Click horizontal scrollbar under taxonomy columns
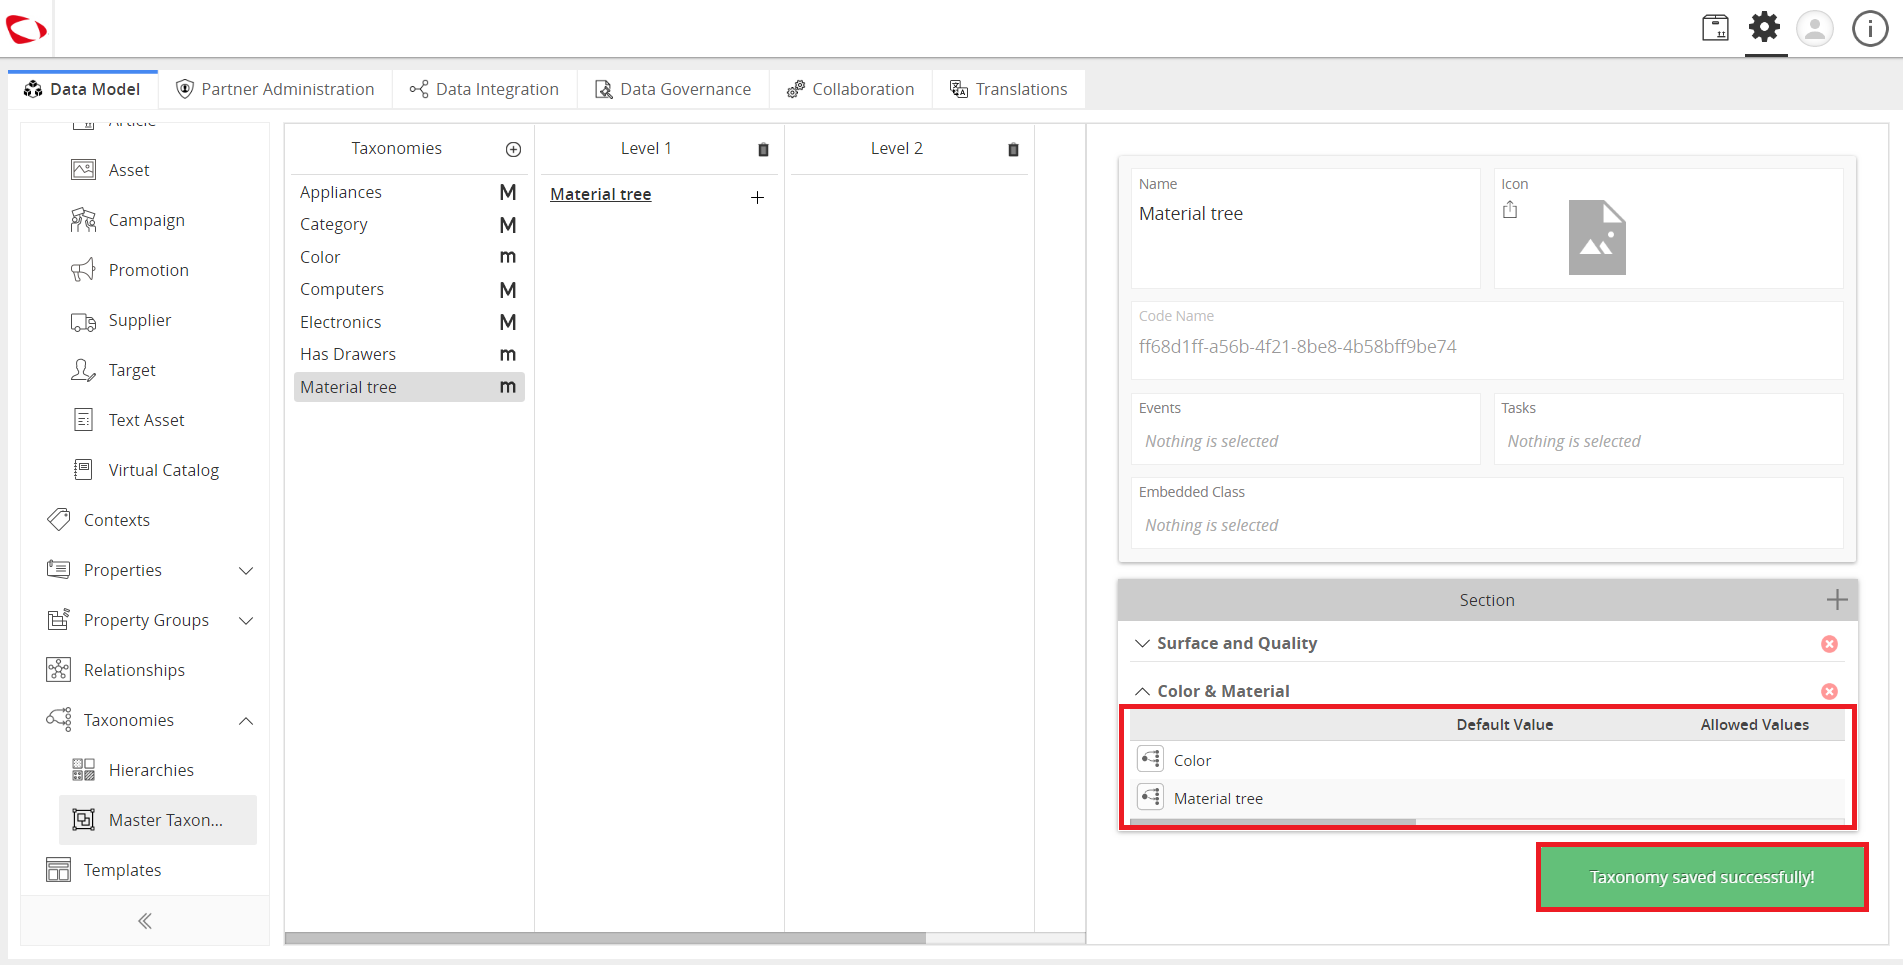 tap(605, 938)
